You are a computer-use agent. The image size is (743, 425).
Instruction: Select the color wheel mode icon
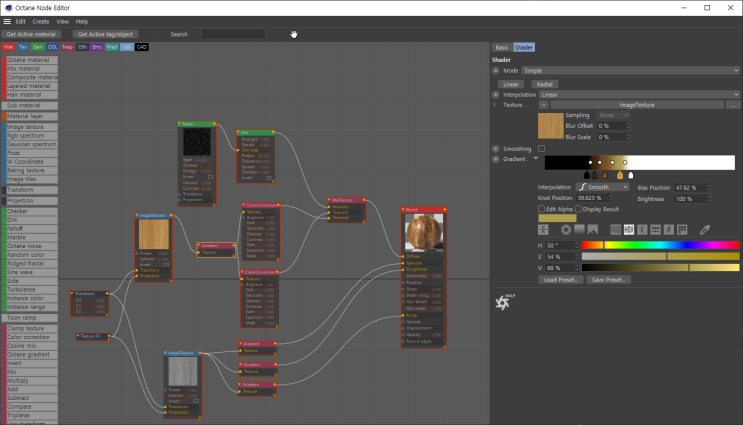[566, 230]
